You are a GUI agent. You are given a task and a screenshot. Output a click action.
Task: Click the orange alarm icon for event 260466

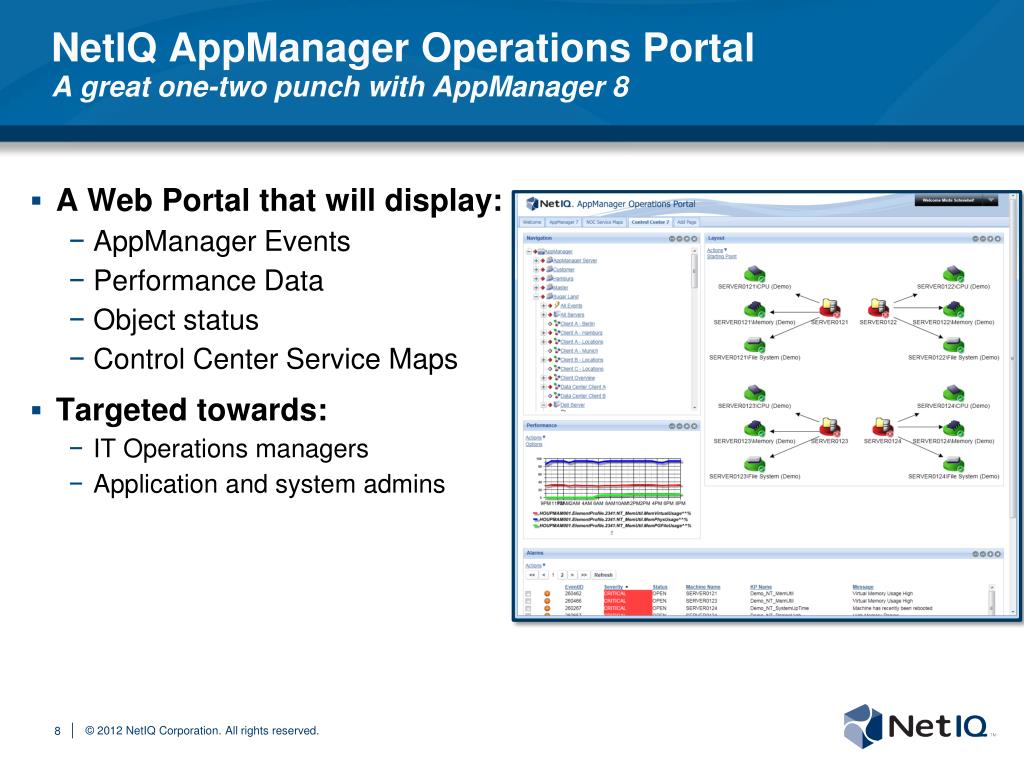(x=547, y=601)
